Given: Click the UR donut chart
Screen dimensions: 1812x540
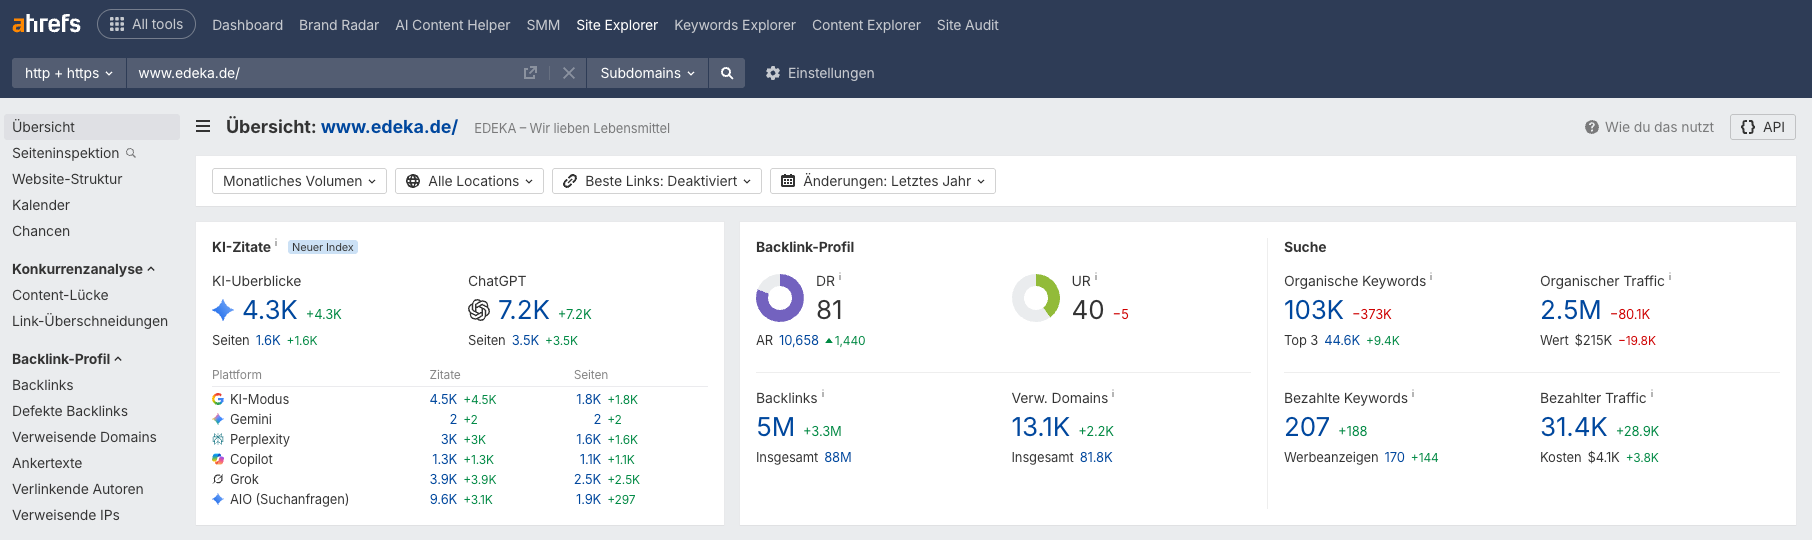Looking at the screenshot, I should click(1036, 298).
